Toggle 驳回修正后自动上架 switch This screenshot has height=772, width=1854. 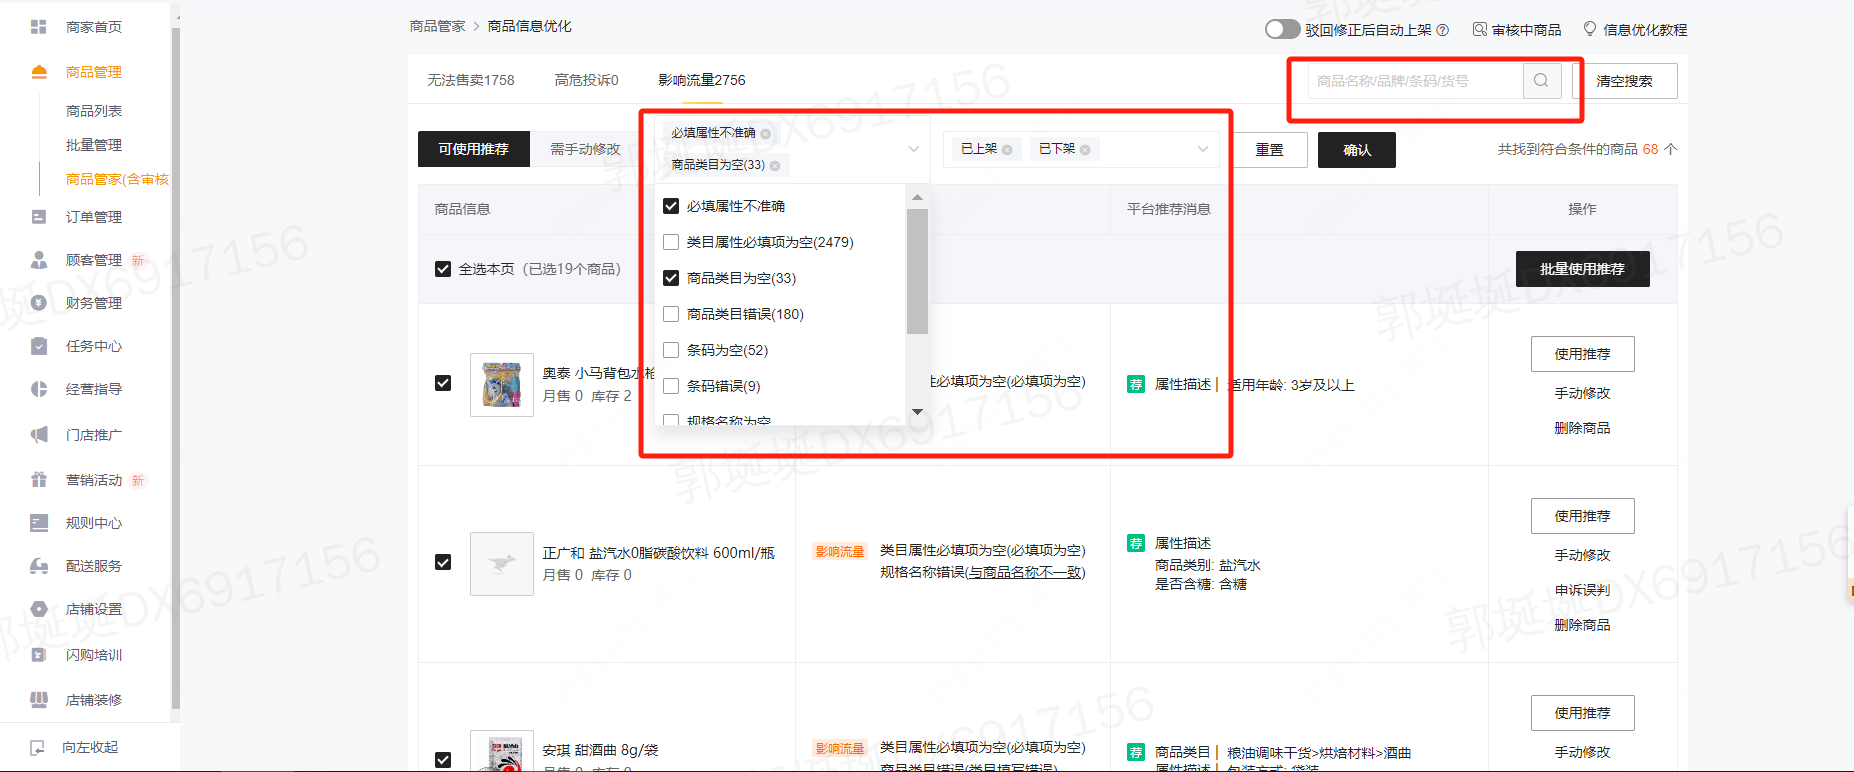point(1282,29)
